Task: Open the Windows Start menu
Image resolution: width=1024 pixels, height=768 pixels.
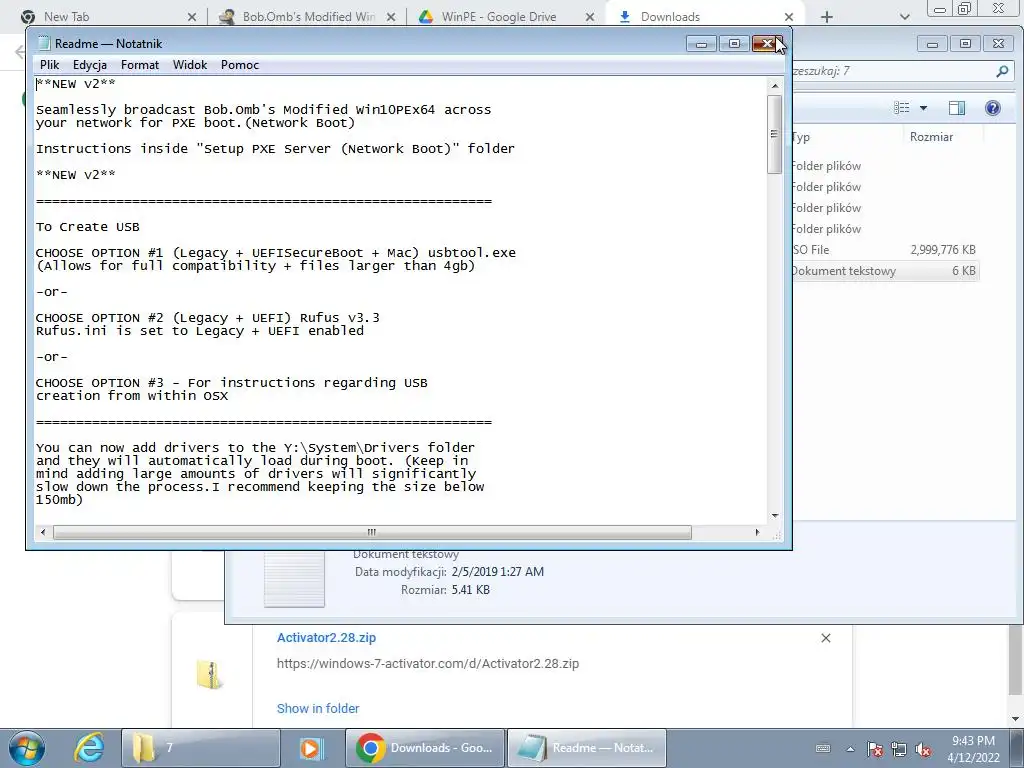Action: pyautogui.click(x=27, y=748)
